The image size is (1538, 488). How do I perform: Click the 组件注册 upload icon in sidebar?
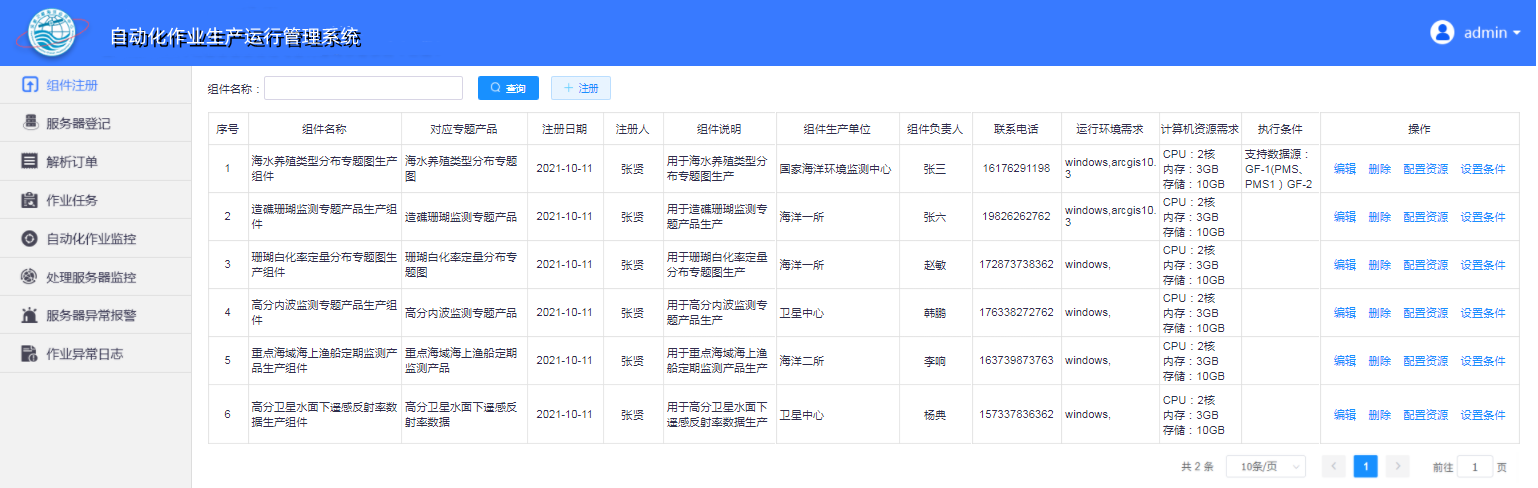[x=30, y=85]
